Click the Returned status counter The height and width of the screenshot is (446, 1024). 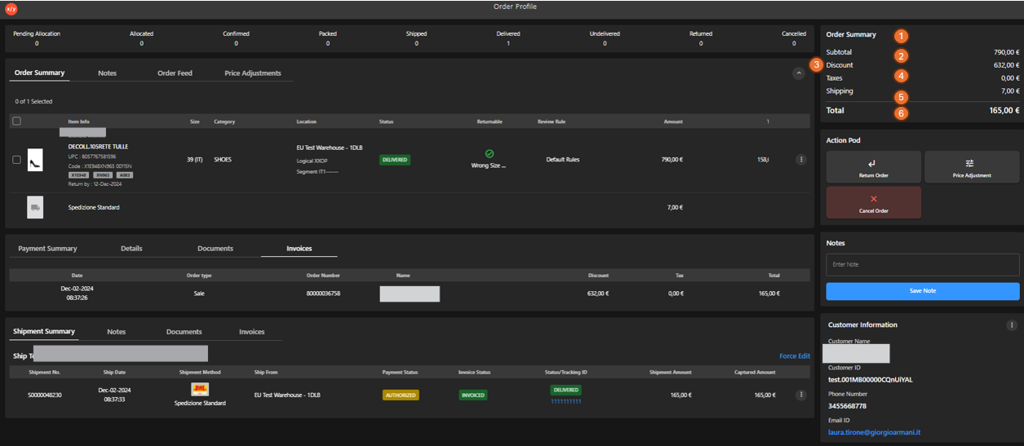tap(700, 39)
